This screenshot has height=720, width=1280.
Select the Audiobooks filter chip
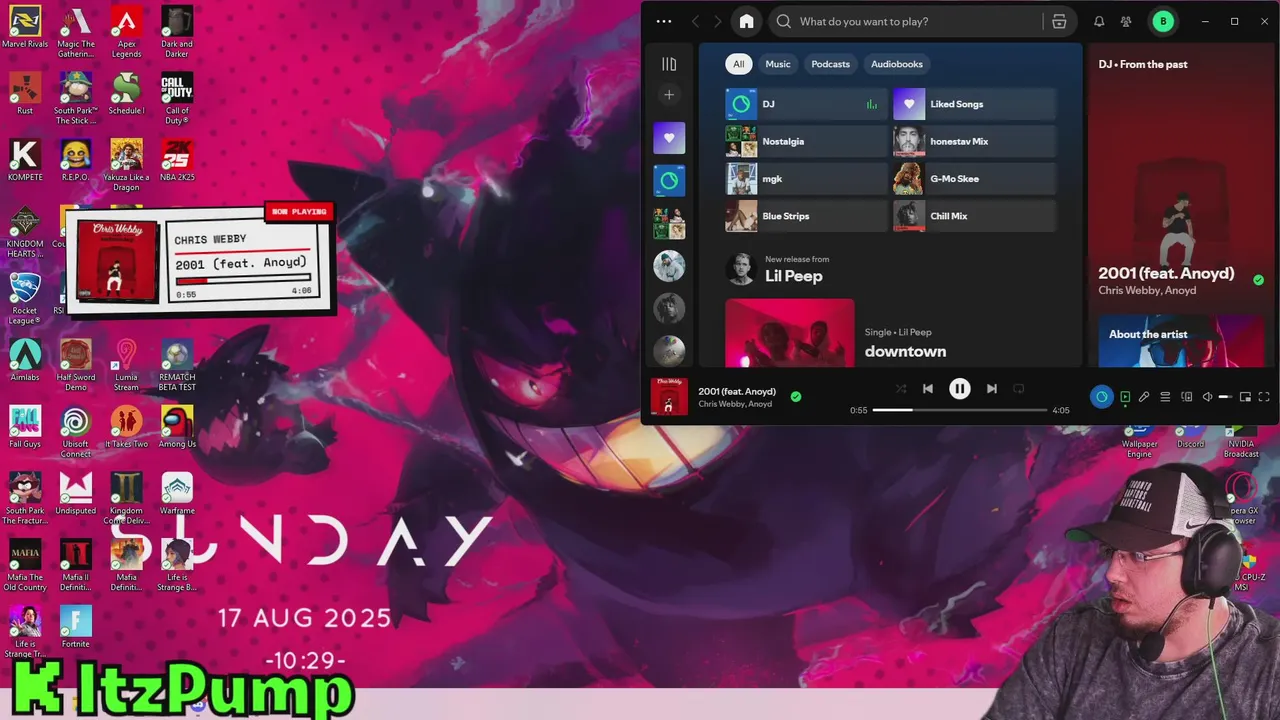click(x=897, y=64)
